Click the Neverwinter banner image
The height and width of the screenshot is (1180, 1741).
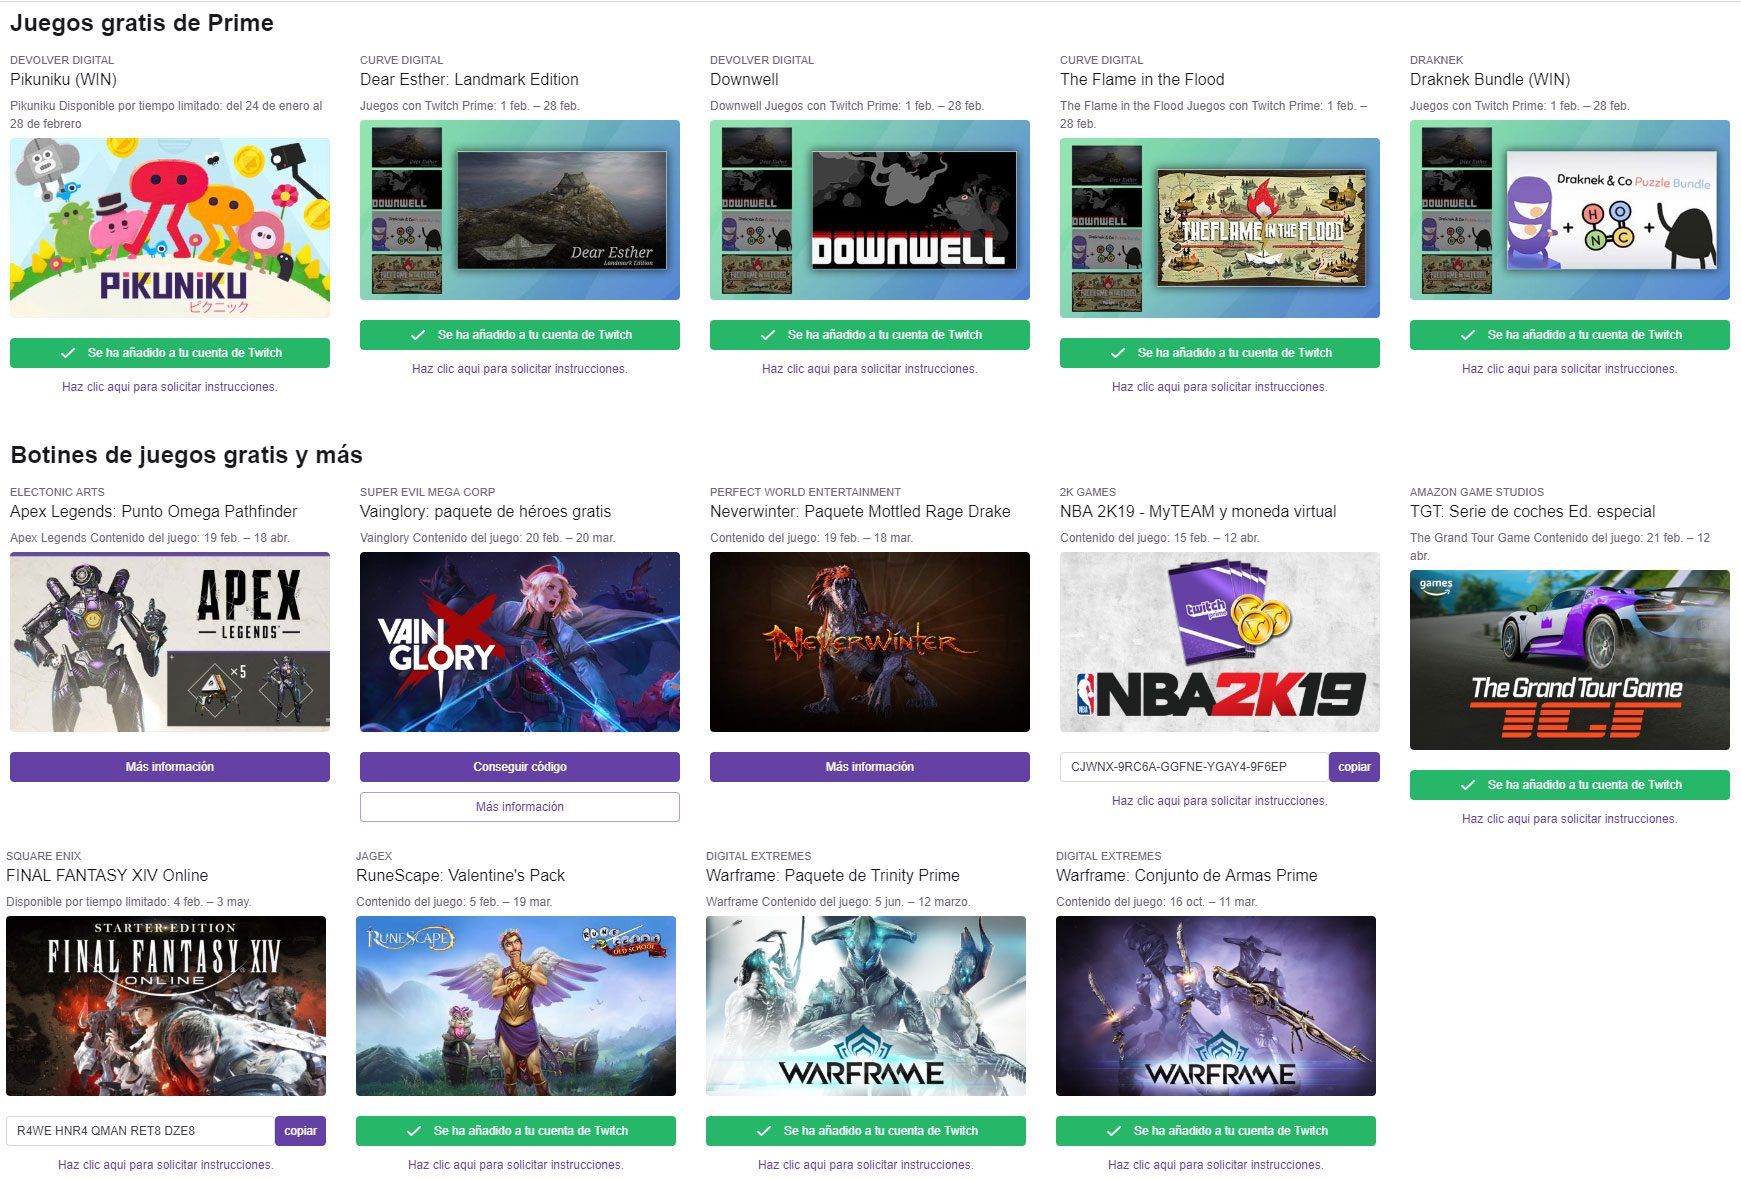pos(870,642)
